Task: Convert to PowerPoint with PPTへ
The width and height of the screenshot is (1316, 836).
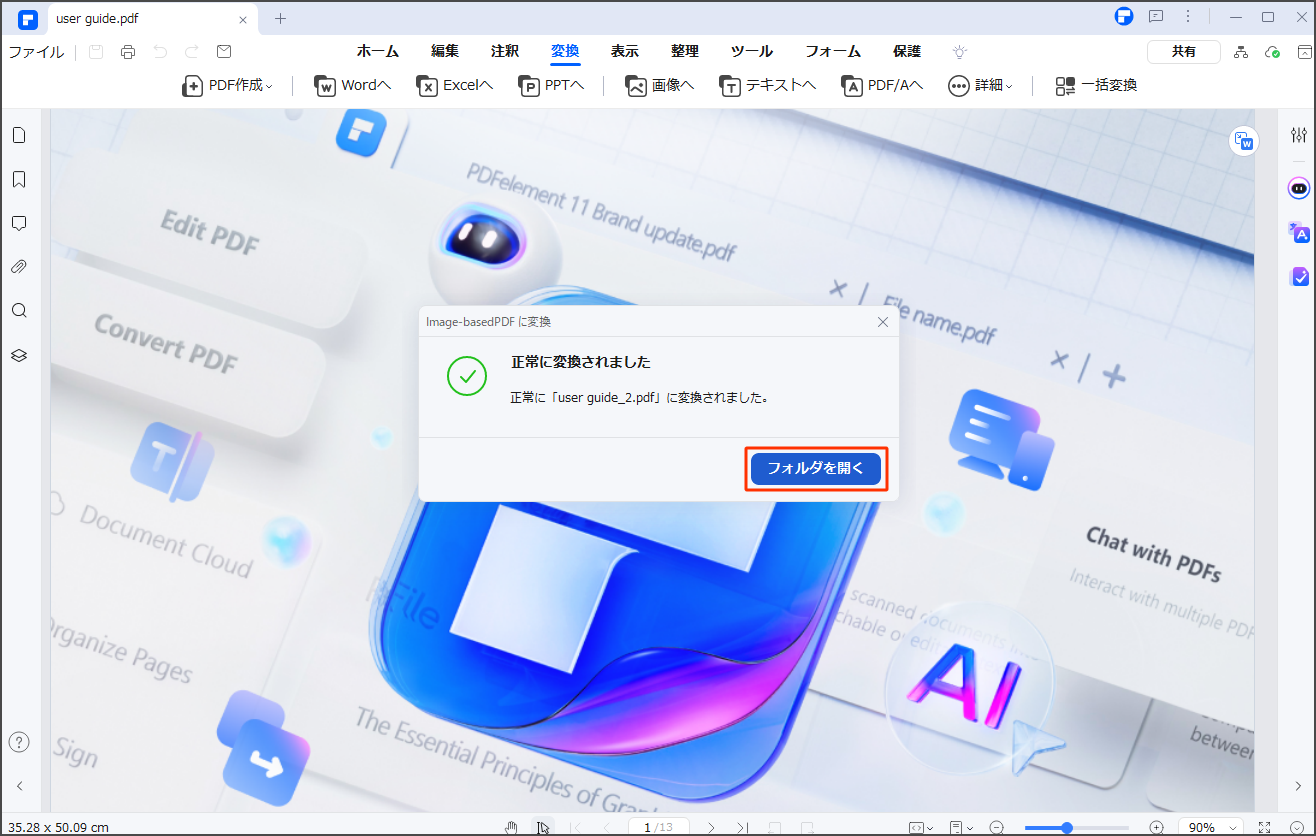Action: (551, 86)
